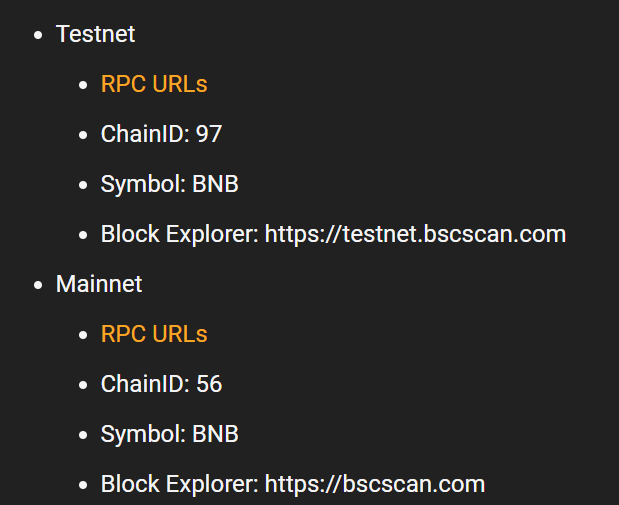Click the bullet next to ChainID: 97

[x=83, y=135]
